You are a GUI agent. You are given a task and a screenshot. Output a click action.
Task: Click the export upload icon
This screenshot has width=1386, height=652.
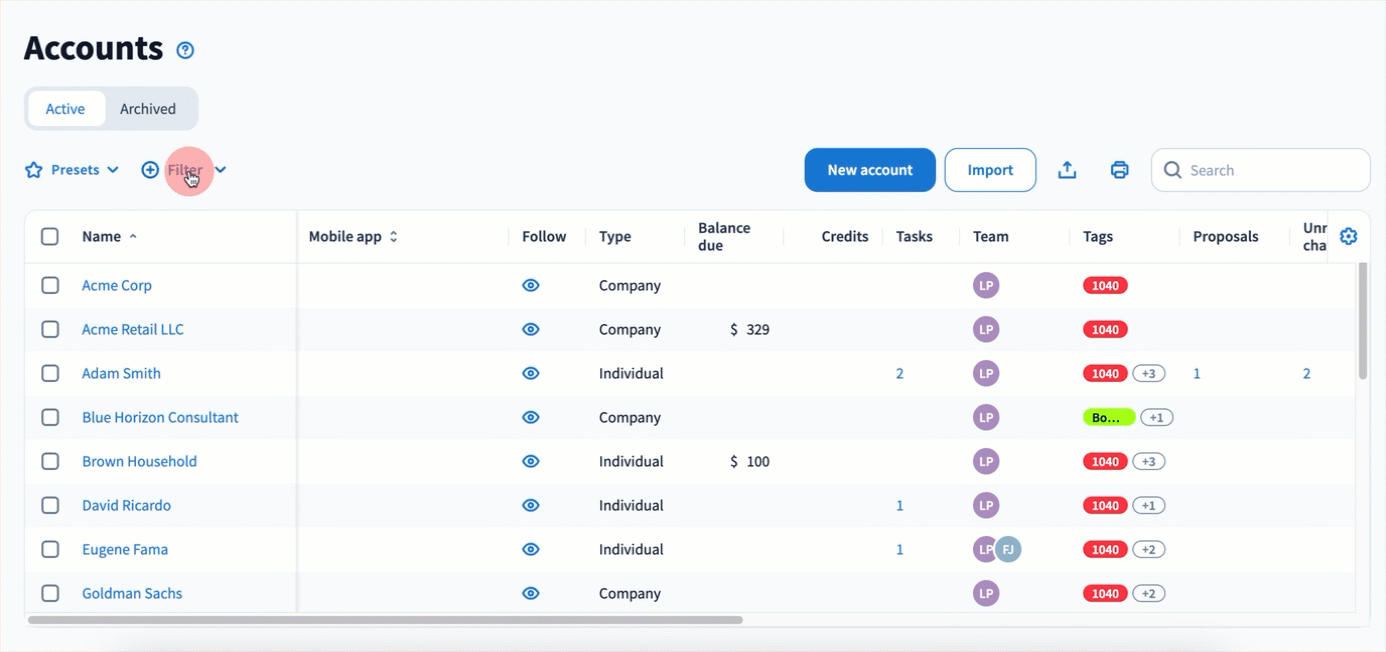1067,170
